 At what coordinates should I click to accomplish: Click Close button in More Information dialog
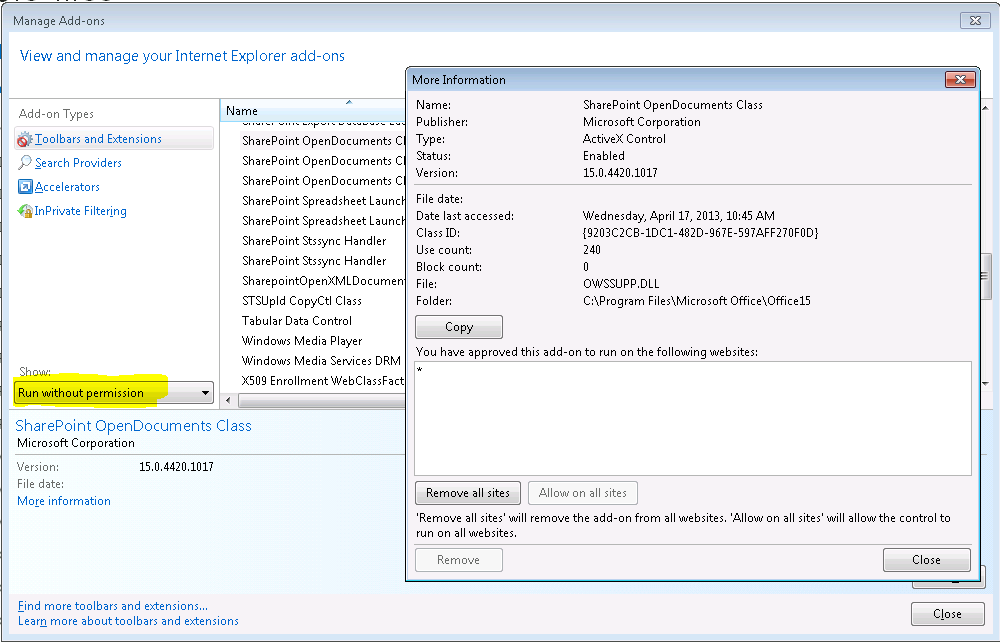pyautogui.click(x=927, y=560)
